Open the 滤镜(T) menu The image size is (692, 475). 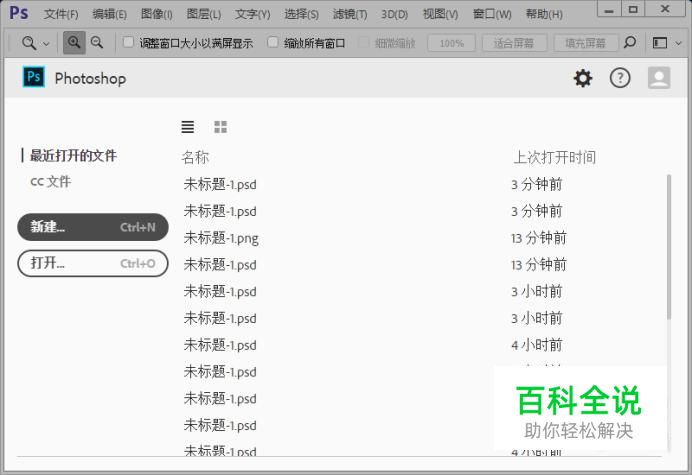click(x=350, y=15)
